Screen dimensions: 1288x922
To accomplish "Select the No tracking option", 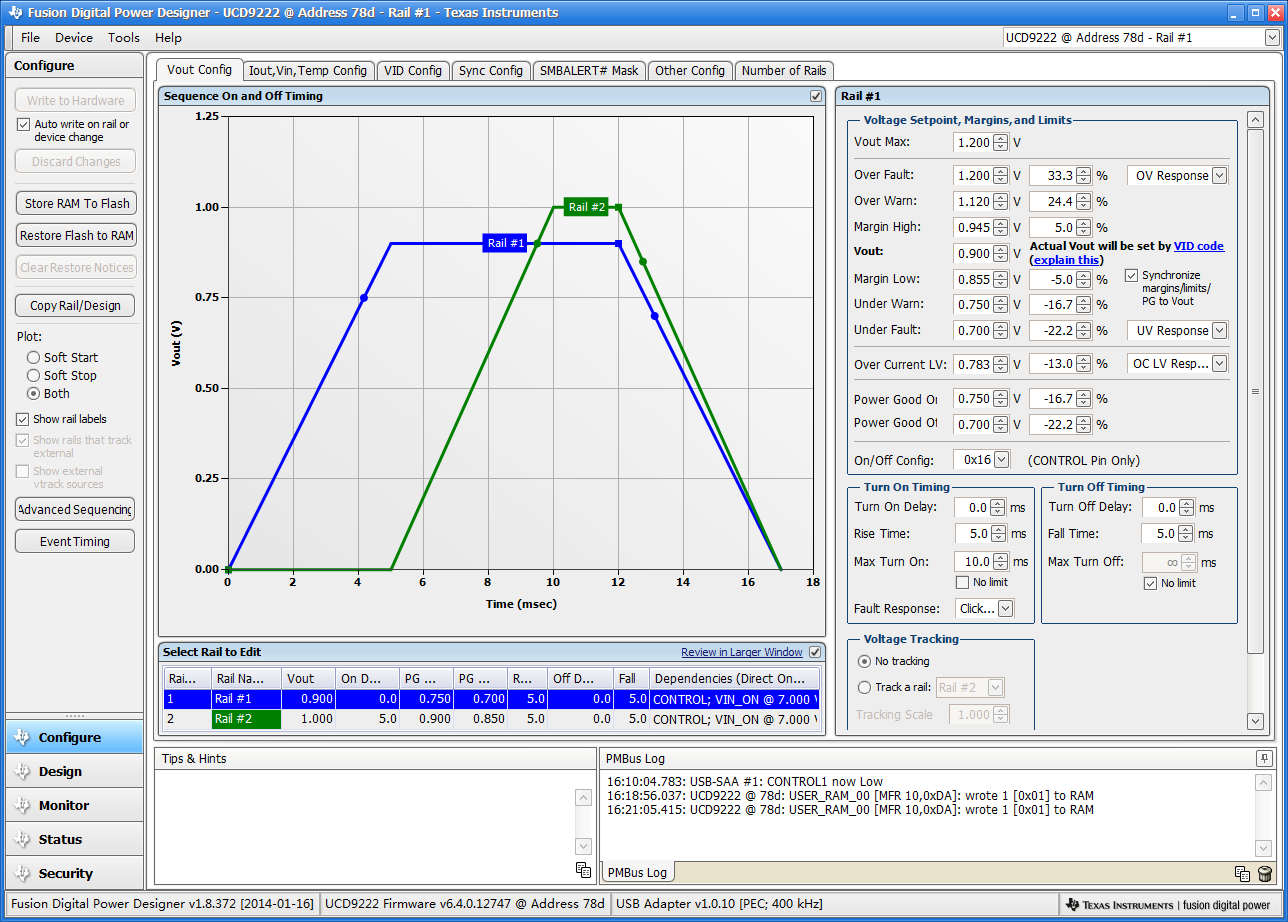I will coord(865,661).
